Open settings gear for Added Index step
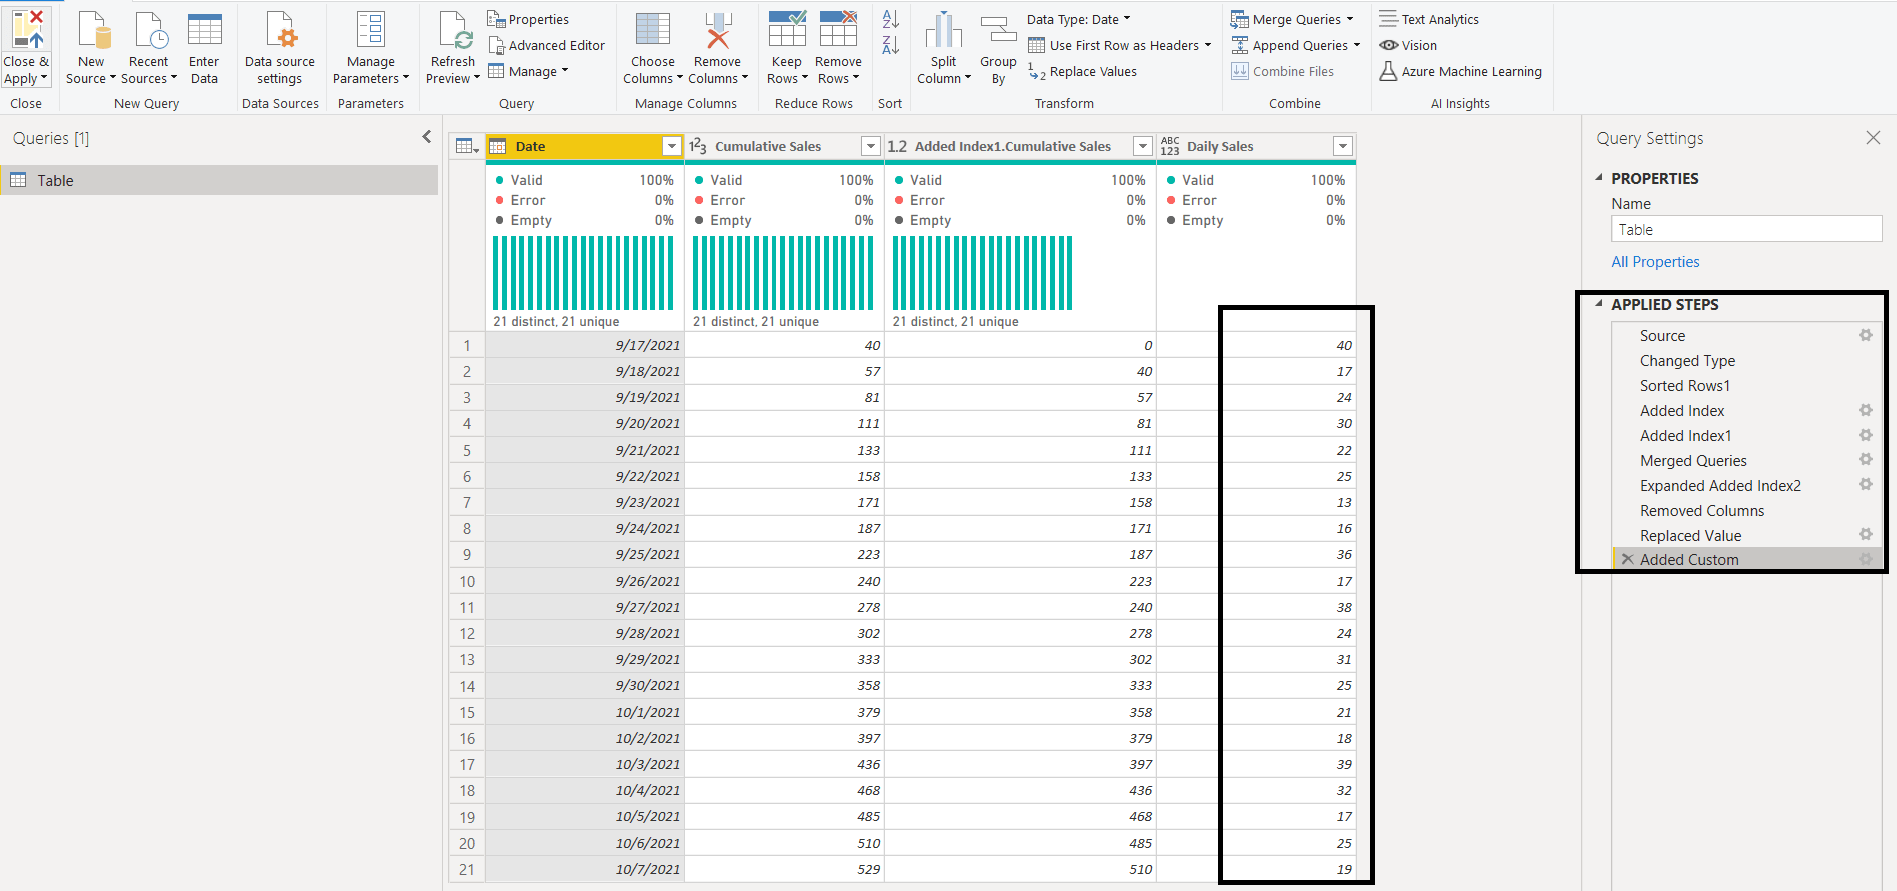Screen dimensions: 1897x891 click(1866, 410)
